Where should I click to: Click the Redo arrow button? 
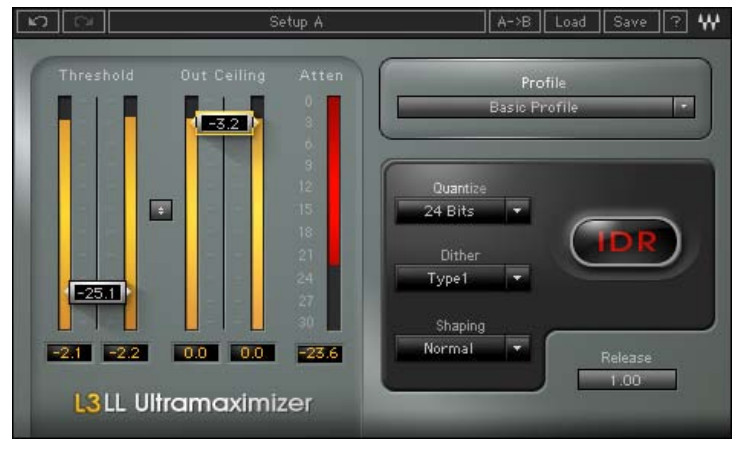click(83, 22)
